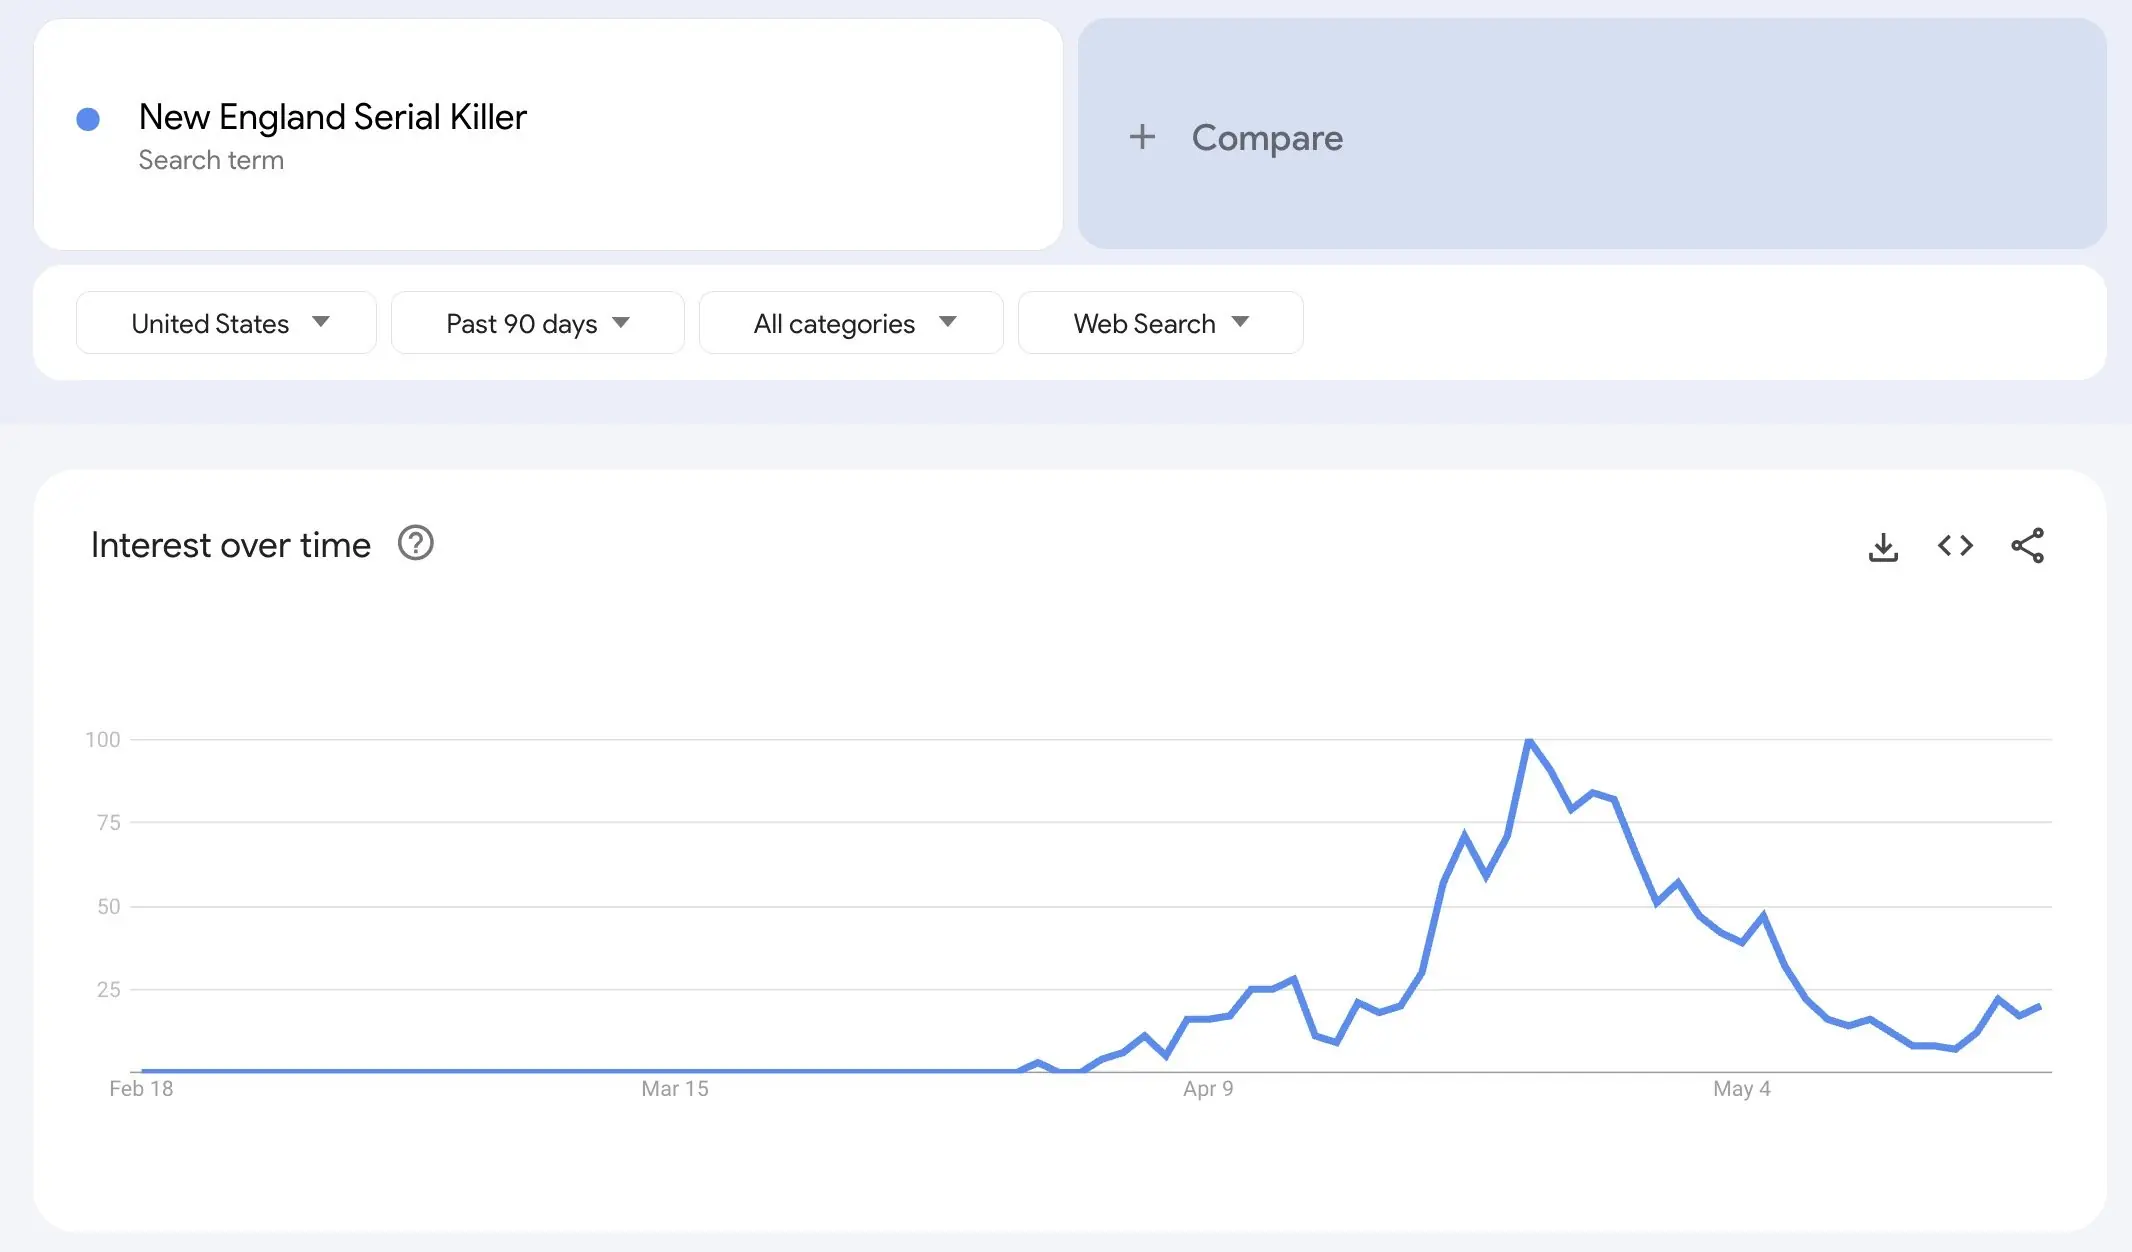
Task: Open the Web Search type dropdown
Action: 1160,323
